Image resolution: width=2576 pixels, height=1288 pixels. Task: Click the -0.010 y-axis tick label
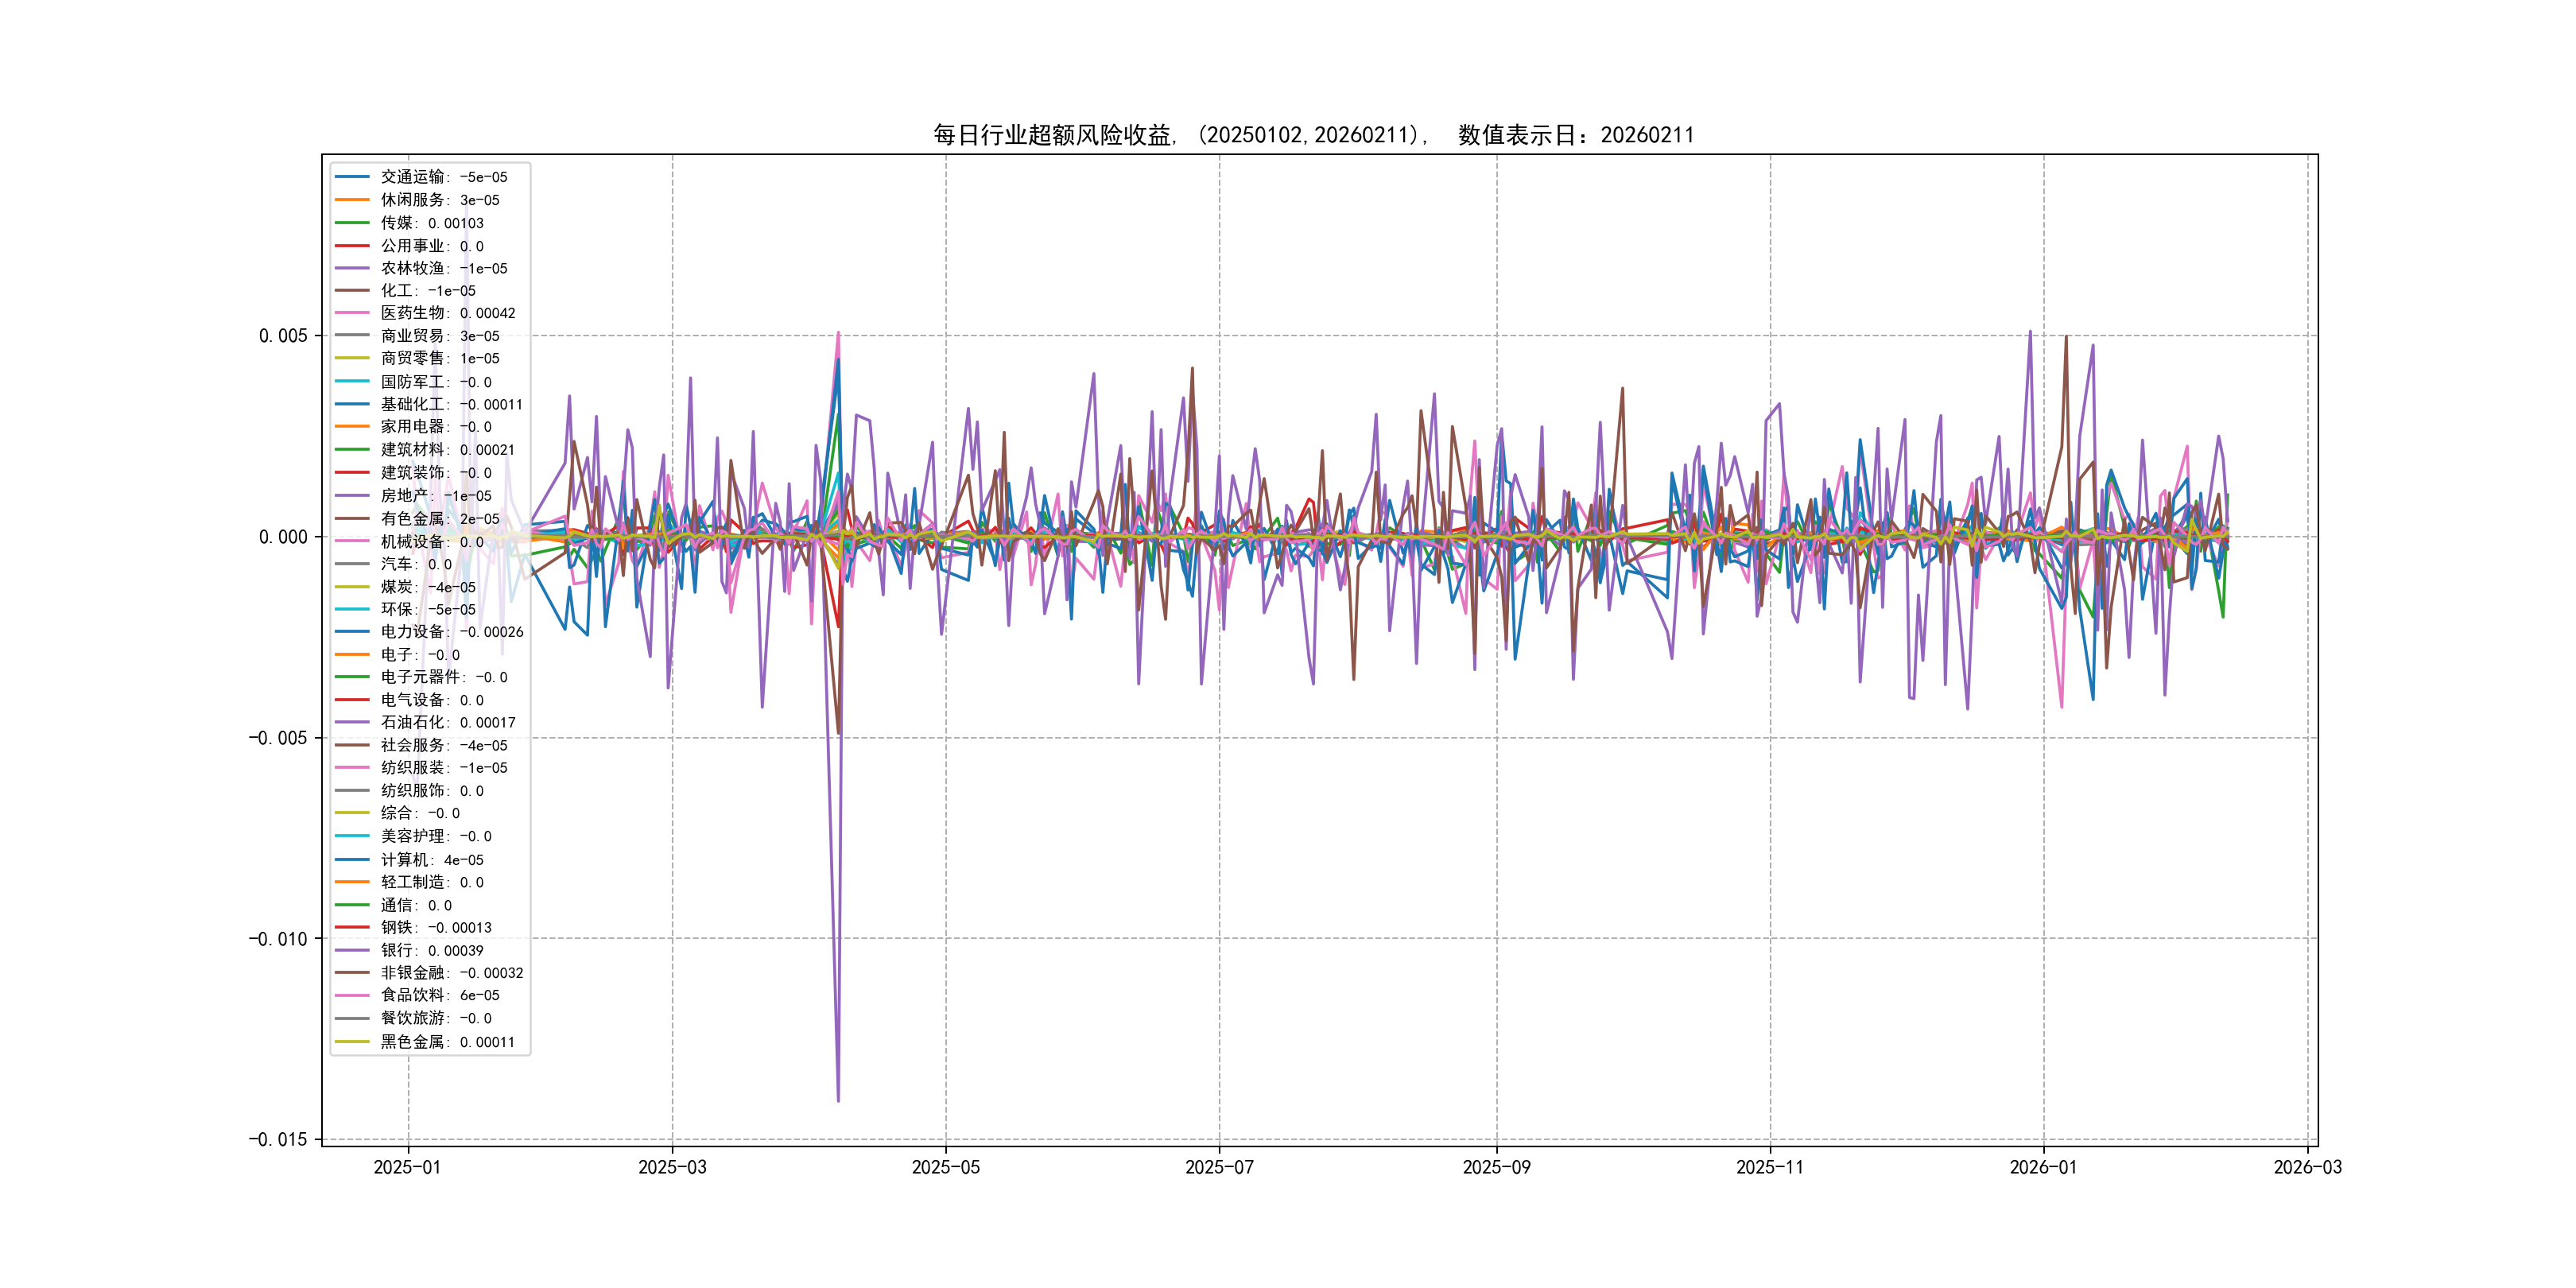point(277,939)
